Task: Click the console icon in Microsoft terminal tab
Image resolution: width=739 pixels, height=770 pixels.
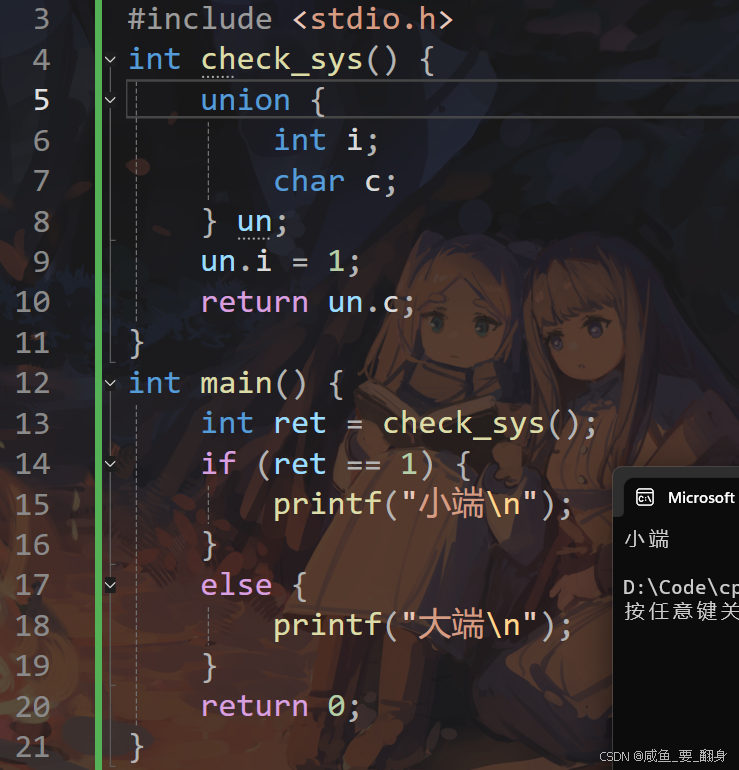Action: (644, 497)
